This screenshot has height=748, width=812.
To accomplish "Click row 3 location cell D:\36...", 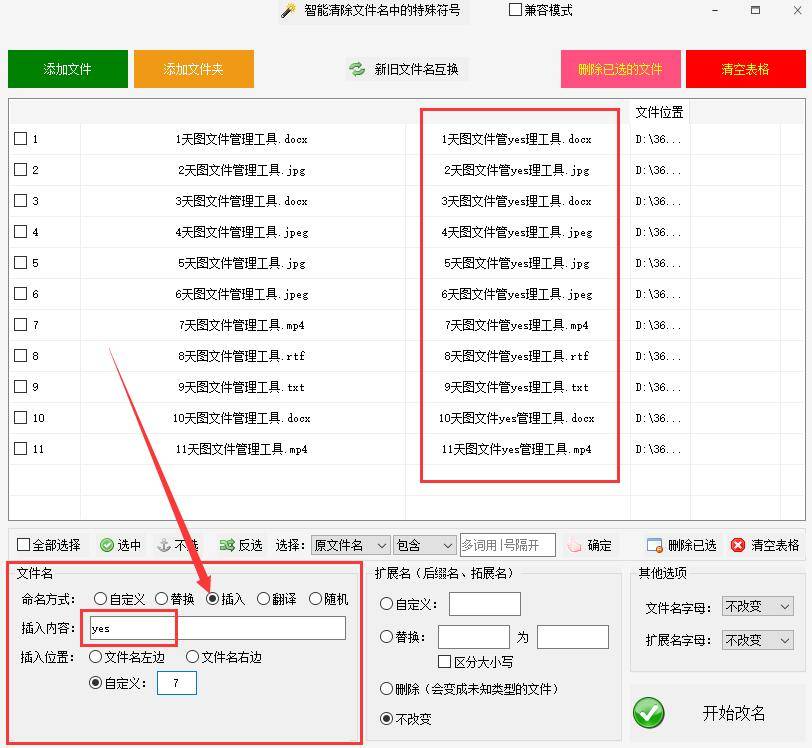I will point(658,201).
